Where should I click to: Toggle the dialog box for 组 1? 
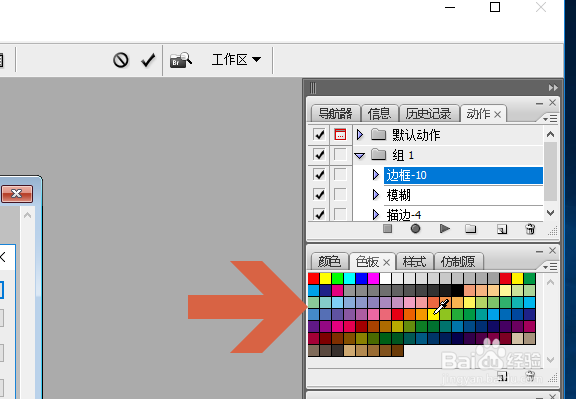point(340,155)
